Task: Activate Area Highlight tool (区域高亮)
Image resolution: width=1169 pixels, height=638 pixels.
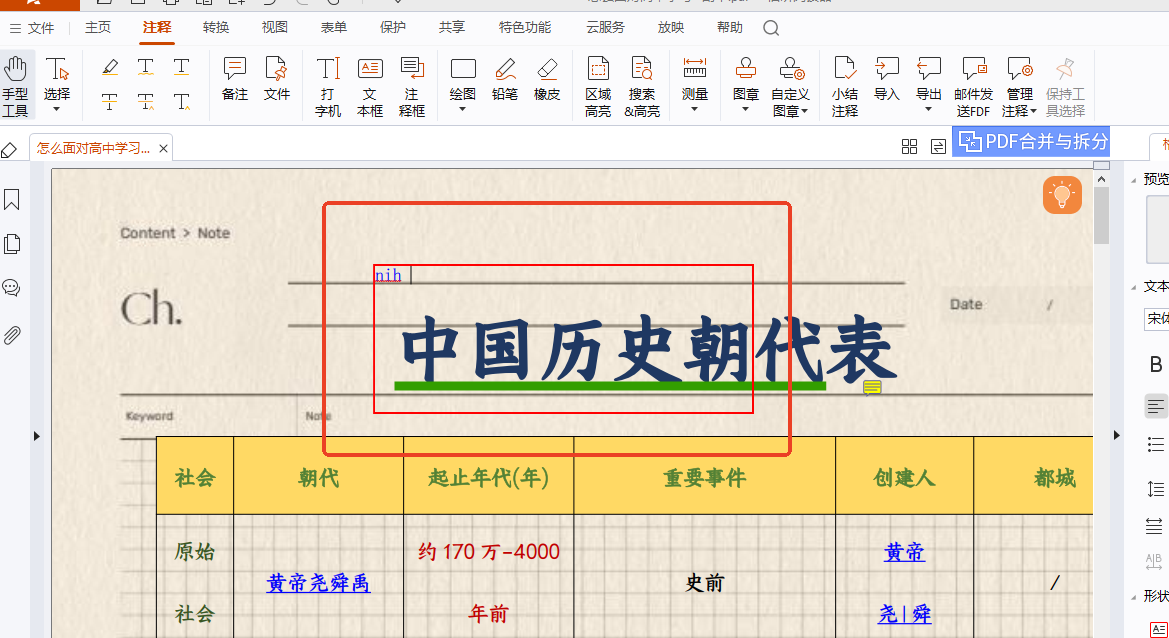Action: [598, 86]
